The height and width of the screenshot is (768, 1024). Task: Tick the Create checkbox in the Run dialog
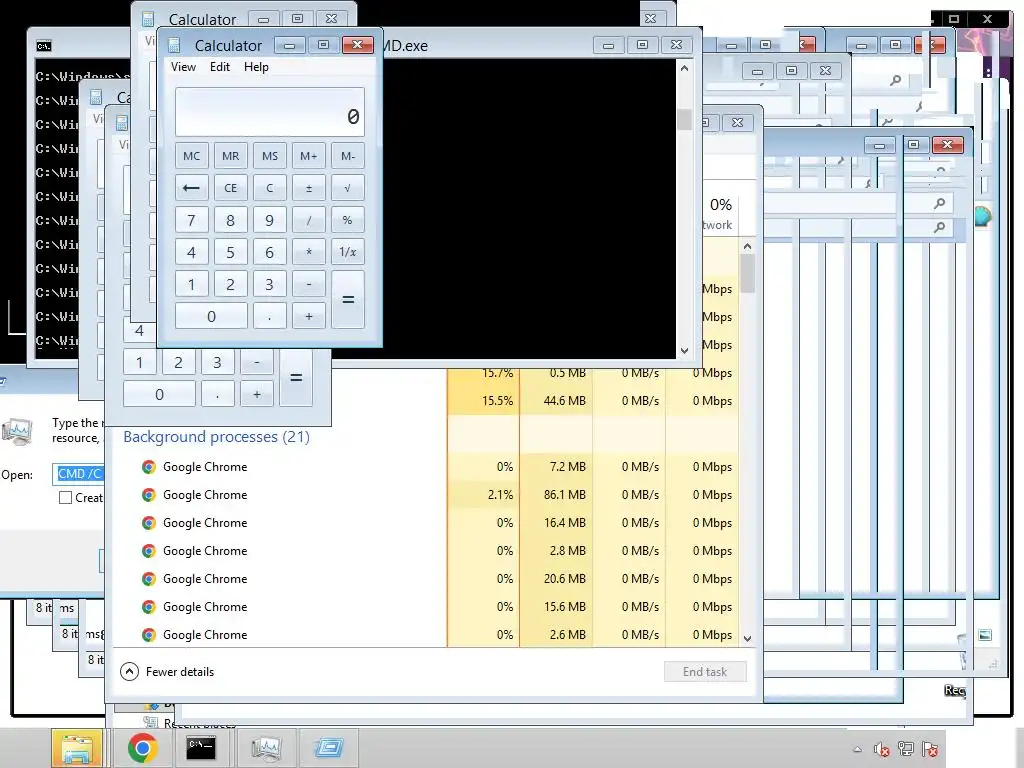[x=65, y=498]
